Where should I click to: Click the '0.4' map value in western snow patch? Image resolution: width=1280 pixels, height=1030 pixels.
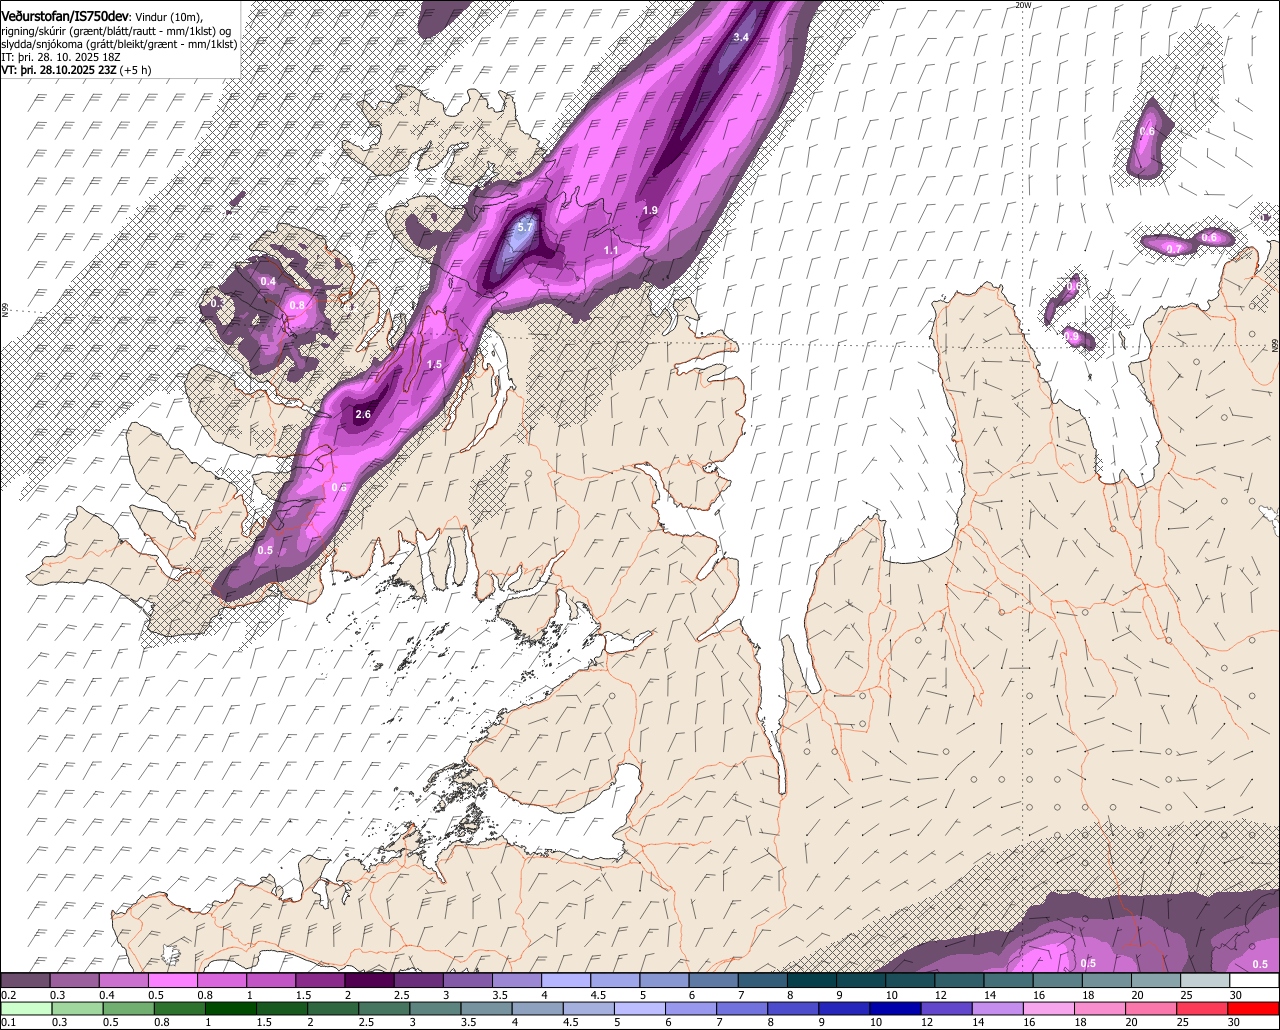click(x=268, y=281)
